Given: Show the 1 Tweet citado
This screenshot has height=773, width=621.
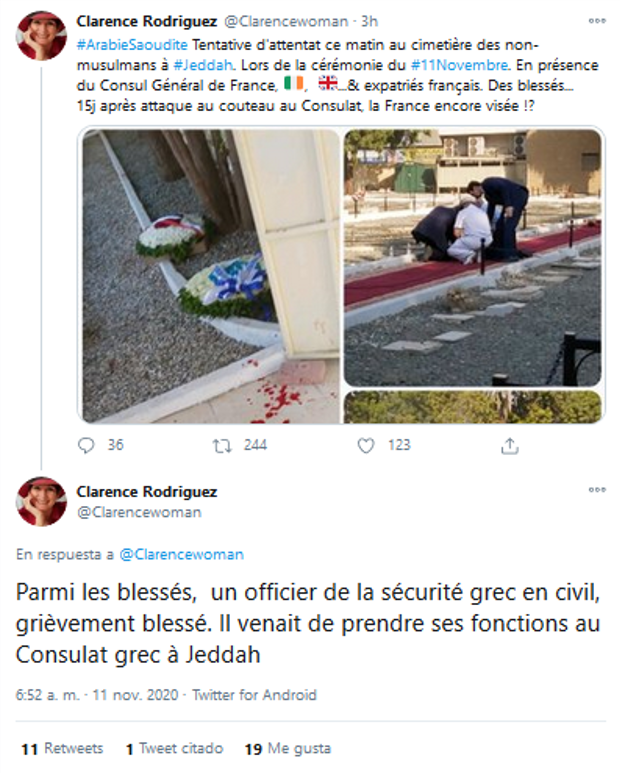Looking at the screenshot, I should [x=174, y=748].
